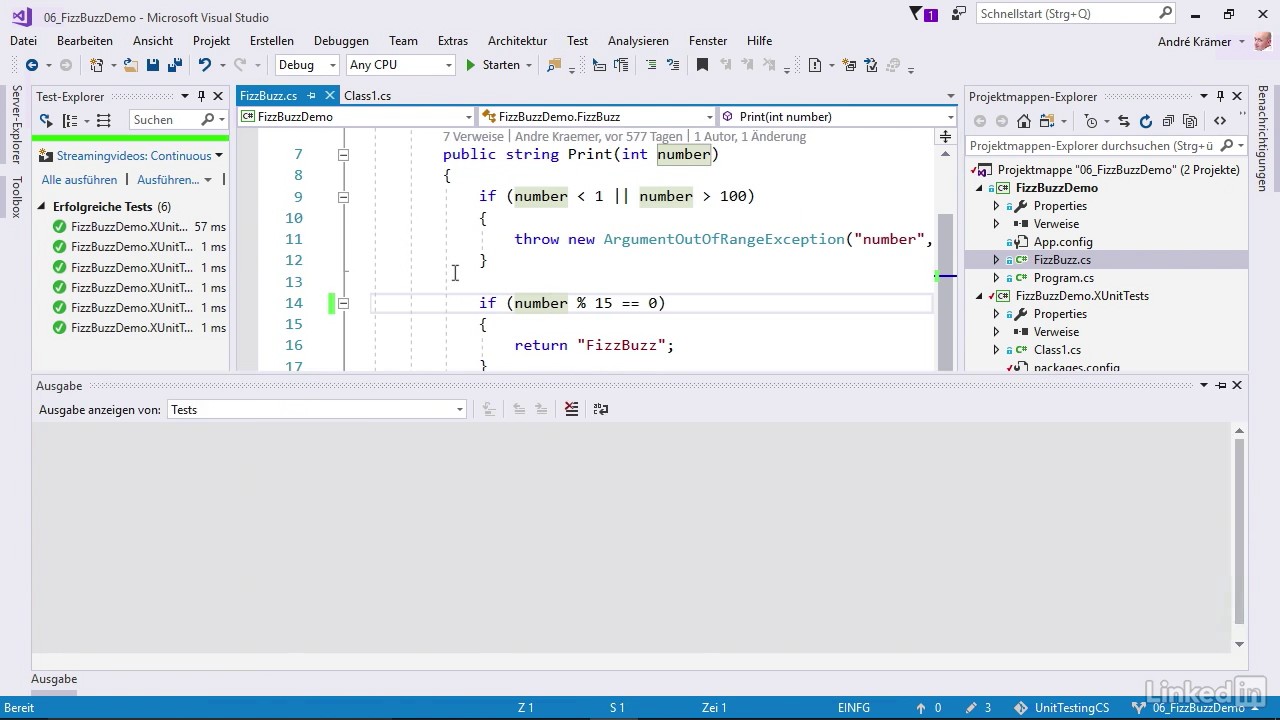1280x720 pixels.
Task: Open the Datei menu
Action: (x=23, y=41)
